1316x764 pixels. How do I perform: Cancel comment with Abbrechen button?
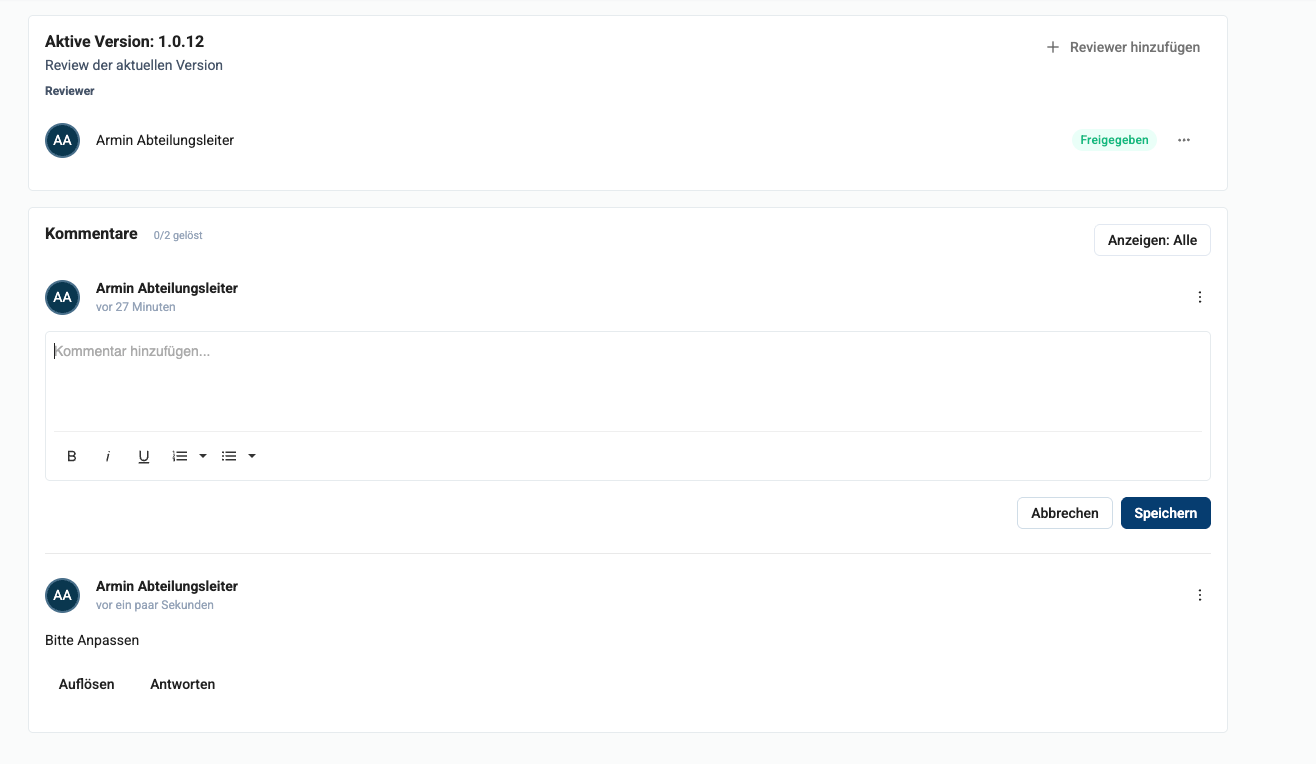pyautogui.click(x=1064, y=513)
